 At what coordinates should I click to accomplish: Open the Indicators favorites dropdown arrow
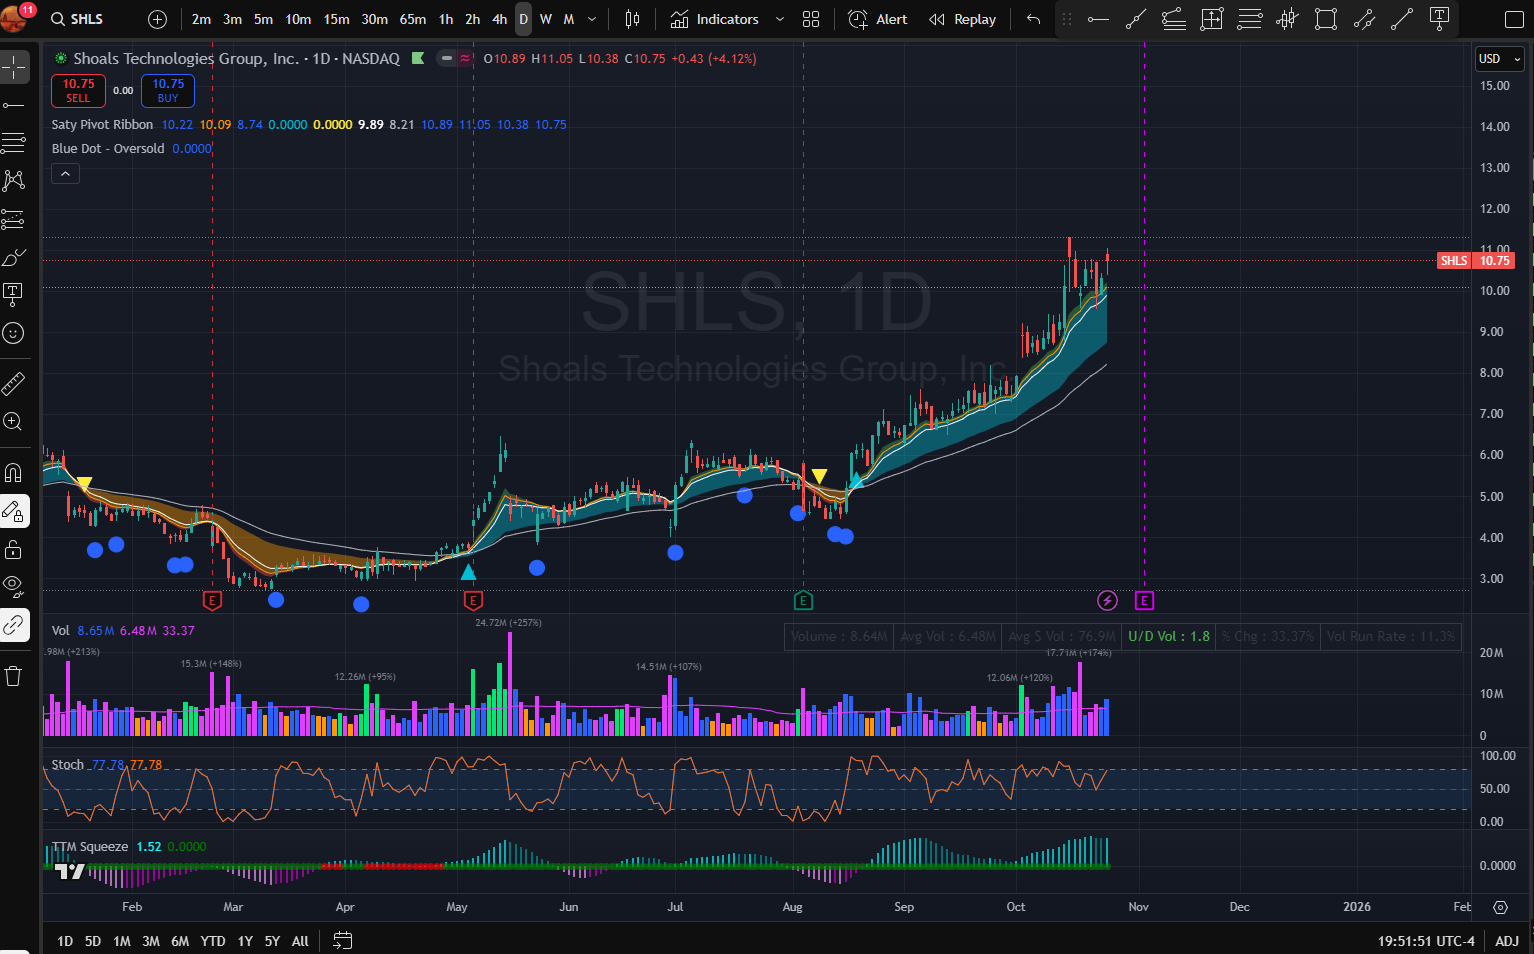click(780, 19)
